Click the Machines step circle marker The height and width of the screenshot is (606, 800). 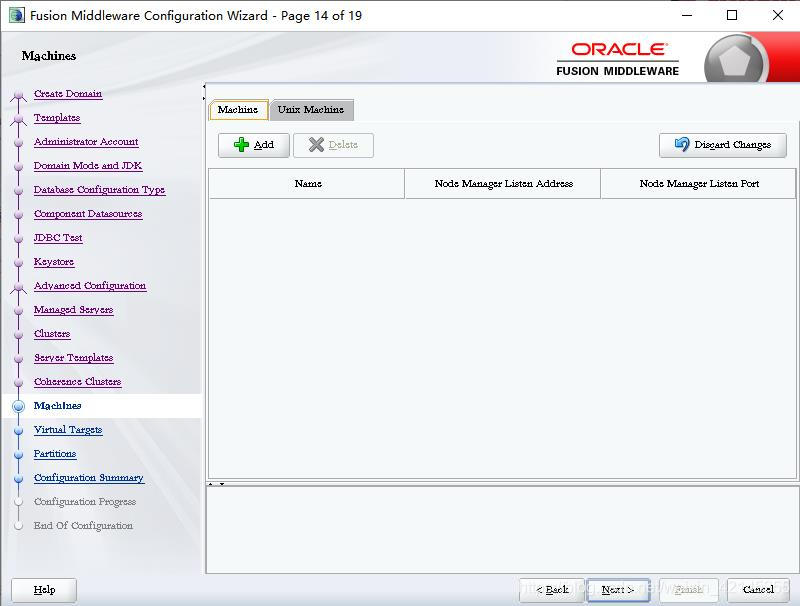[19, 406]
